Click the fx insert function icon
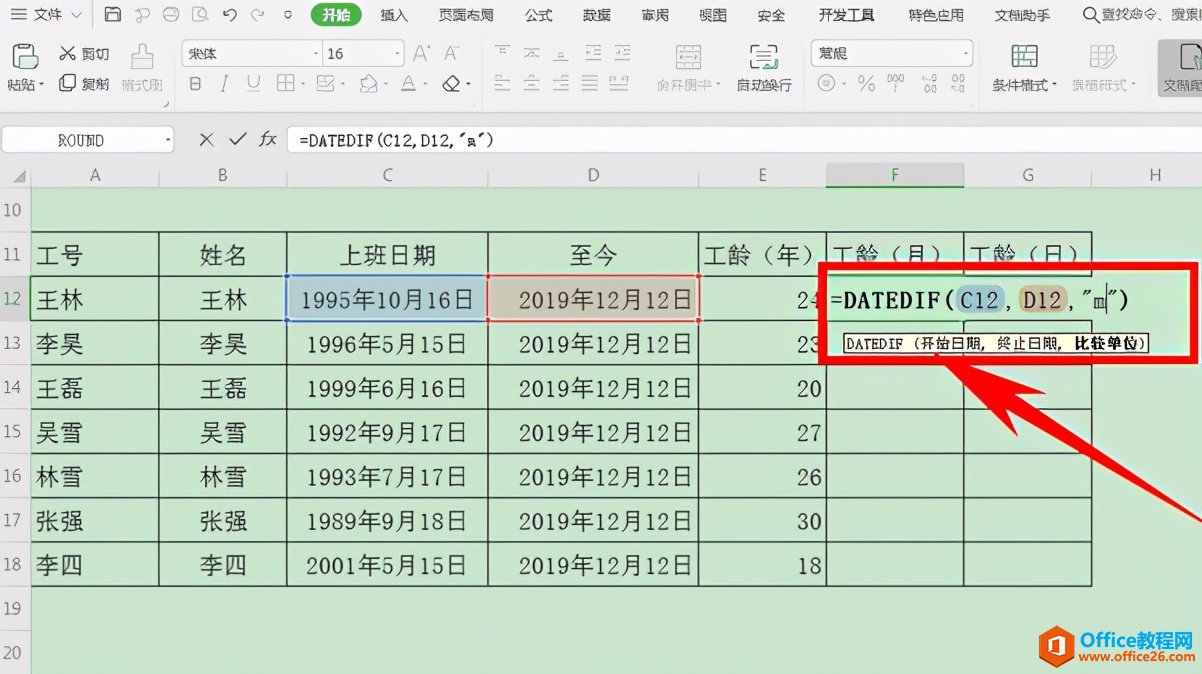Viewport: 1202px width, 674px height. click(x=268, y=140)
